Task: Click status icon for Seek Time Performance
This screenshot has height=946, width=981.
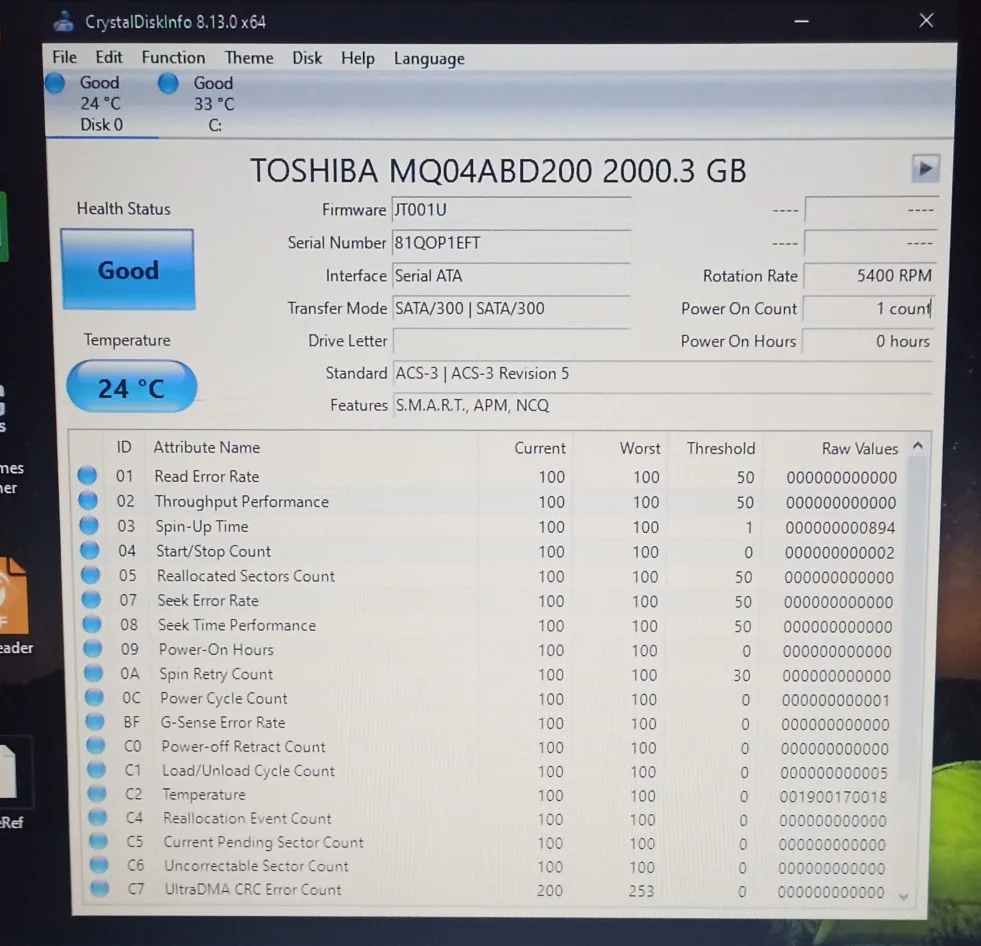Action: coord(91,624)
